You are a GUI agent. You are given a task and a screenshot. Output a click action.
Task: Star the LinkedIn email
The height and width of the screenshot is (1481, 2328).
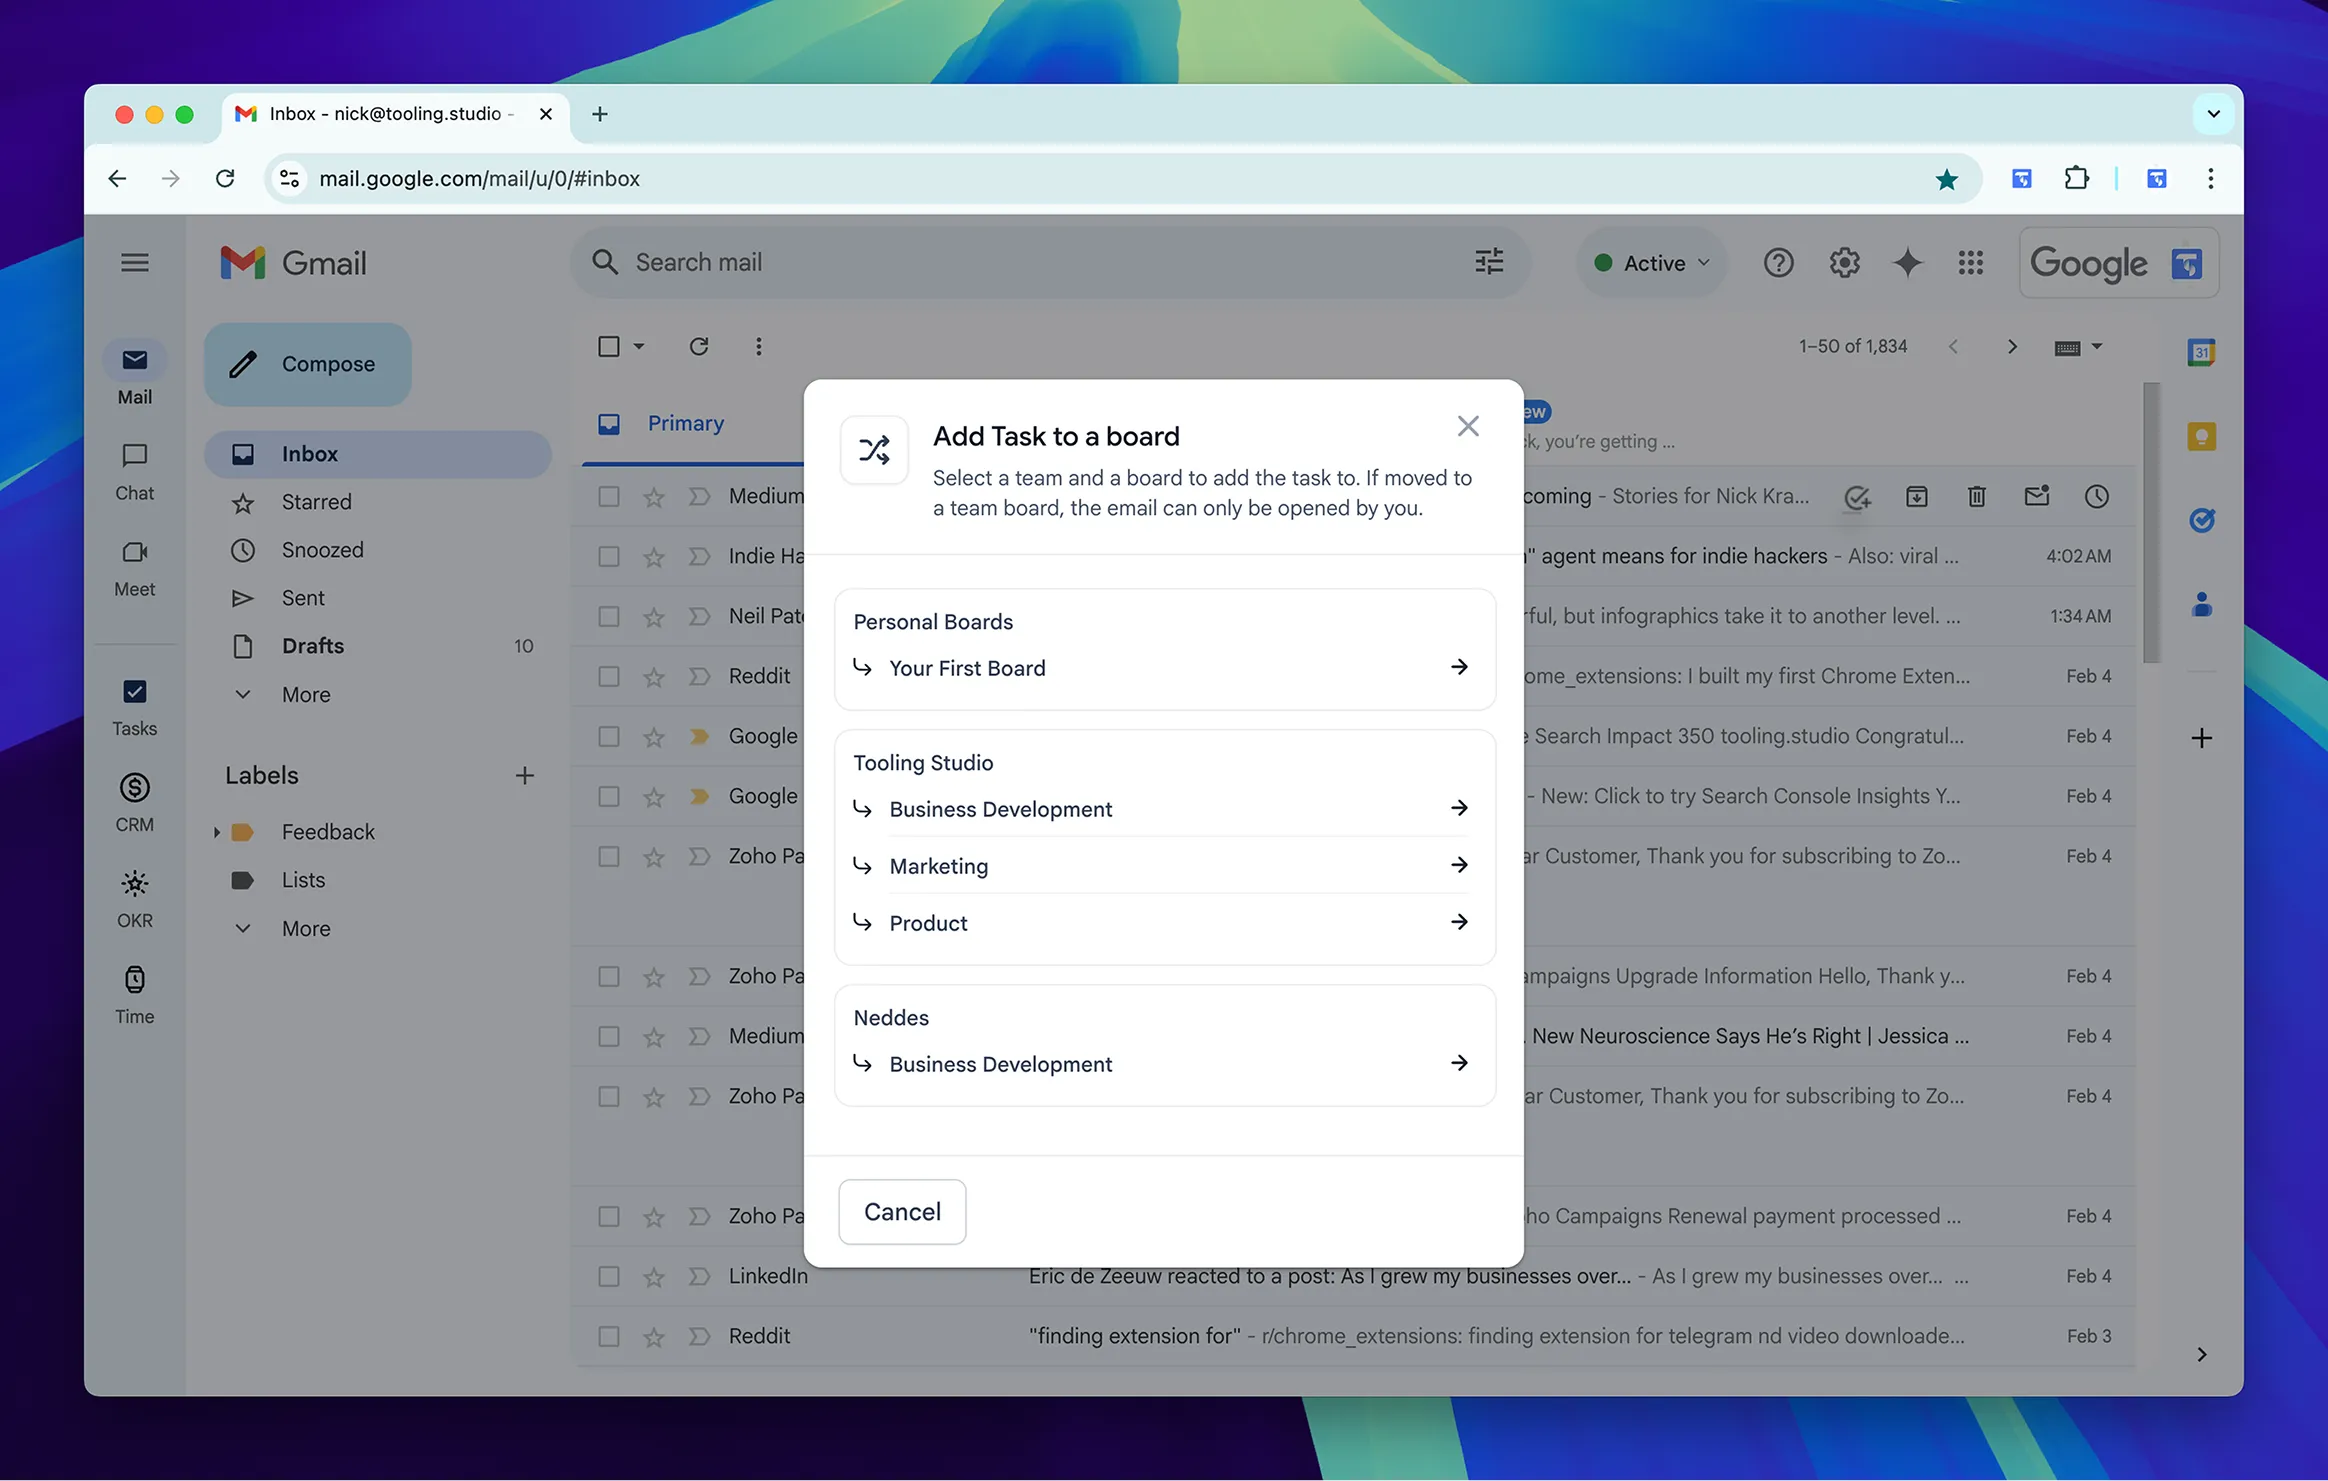click(653, 1277)
